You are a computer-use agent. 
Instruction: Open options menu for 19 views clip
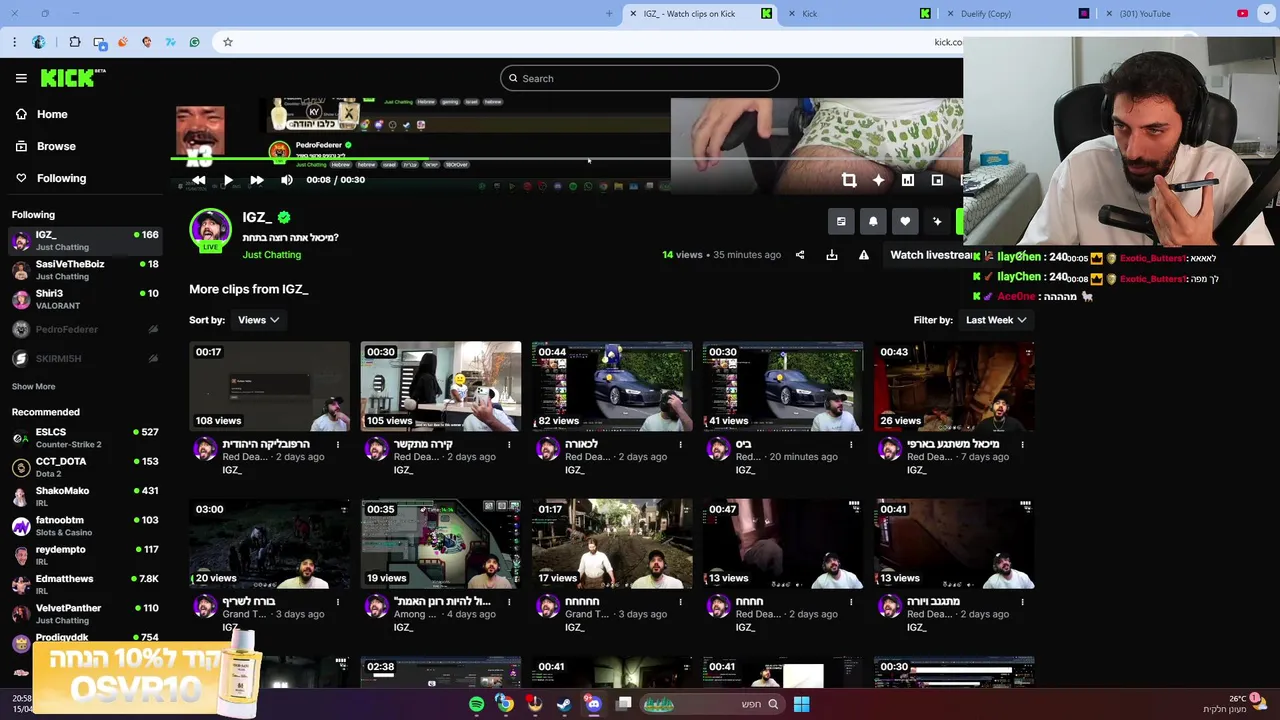coord(509,602)
